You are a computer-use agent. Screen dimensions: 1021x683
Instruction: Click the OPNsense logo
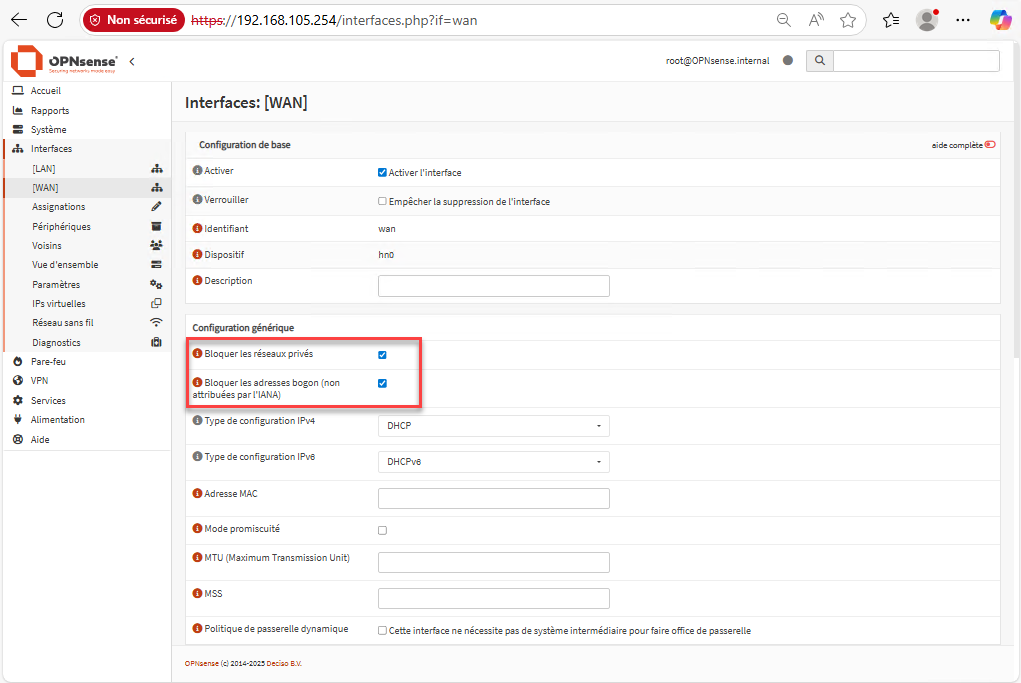point(64,61)
